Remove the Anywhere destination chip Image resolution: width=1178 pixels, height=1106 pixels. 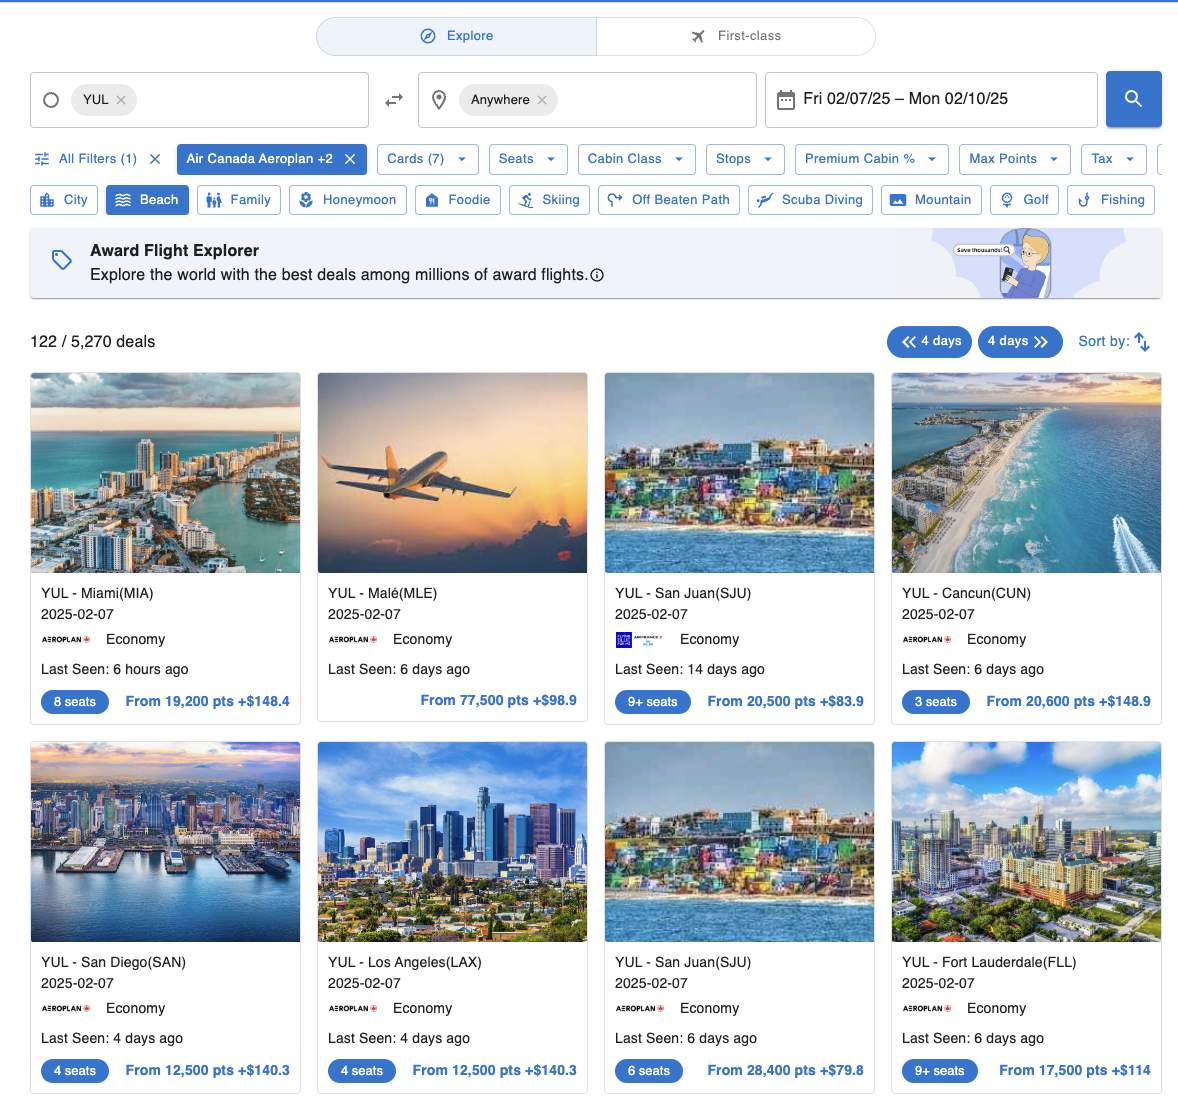pyautogui.click(x=542, y=100)
